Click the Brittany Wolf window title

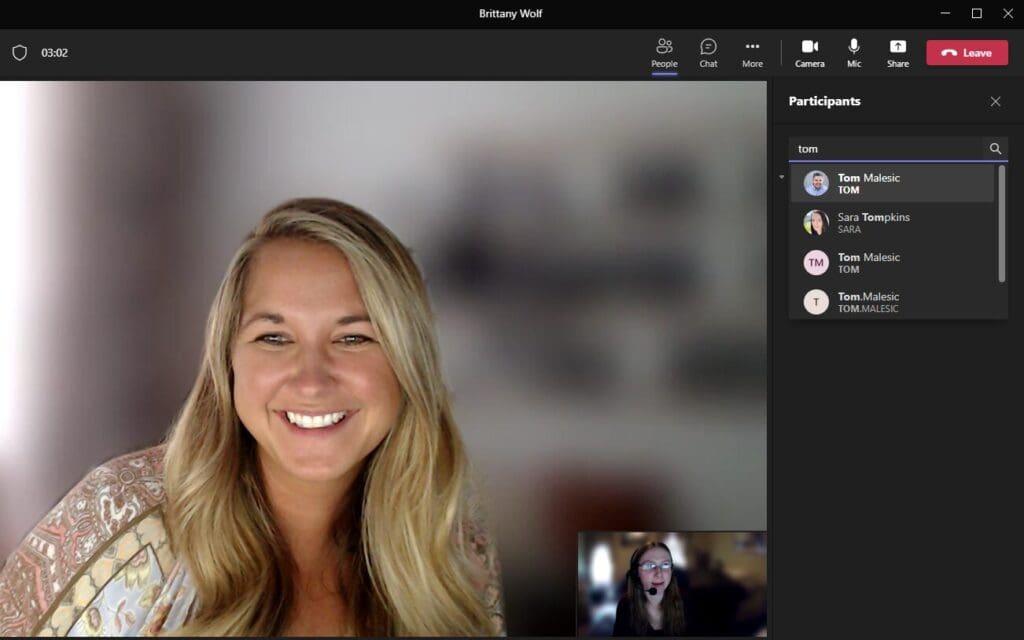(x=511, y=13)
